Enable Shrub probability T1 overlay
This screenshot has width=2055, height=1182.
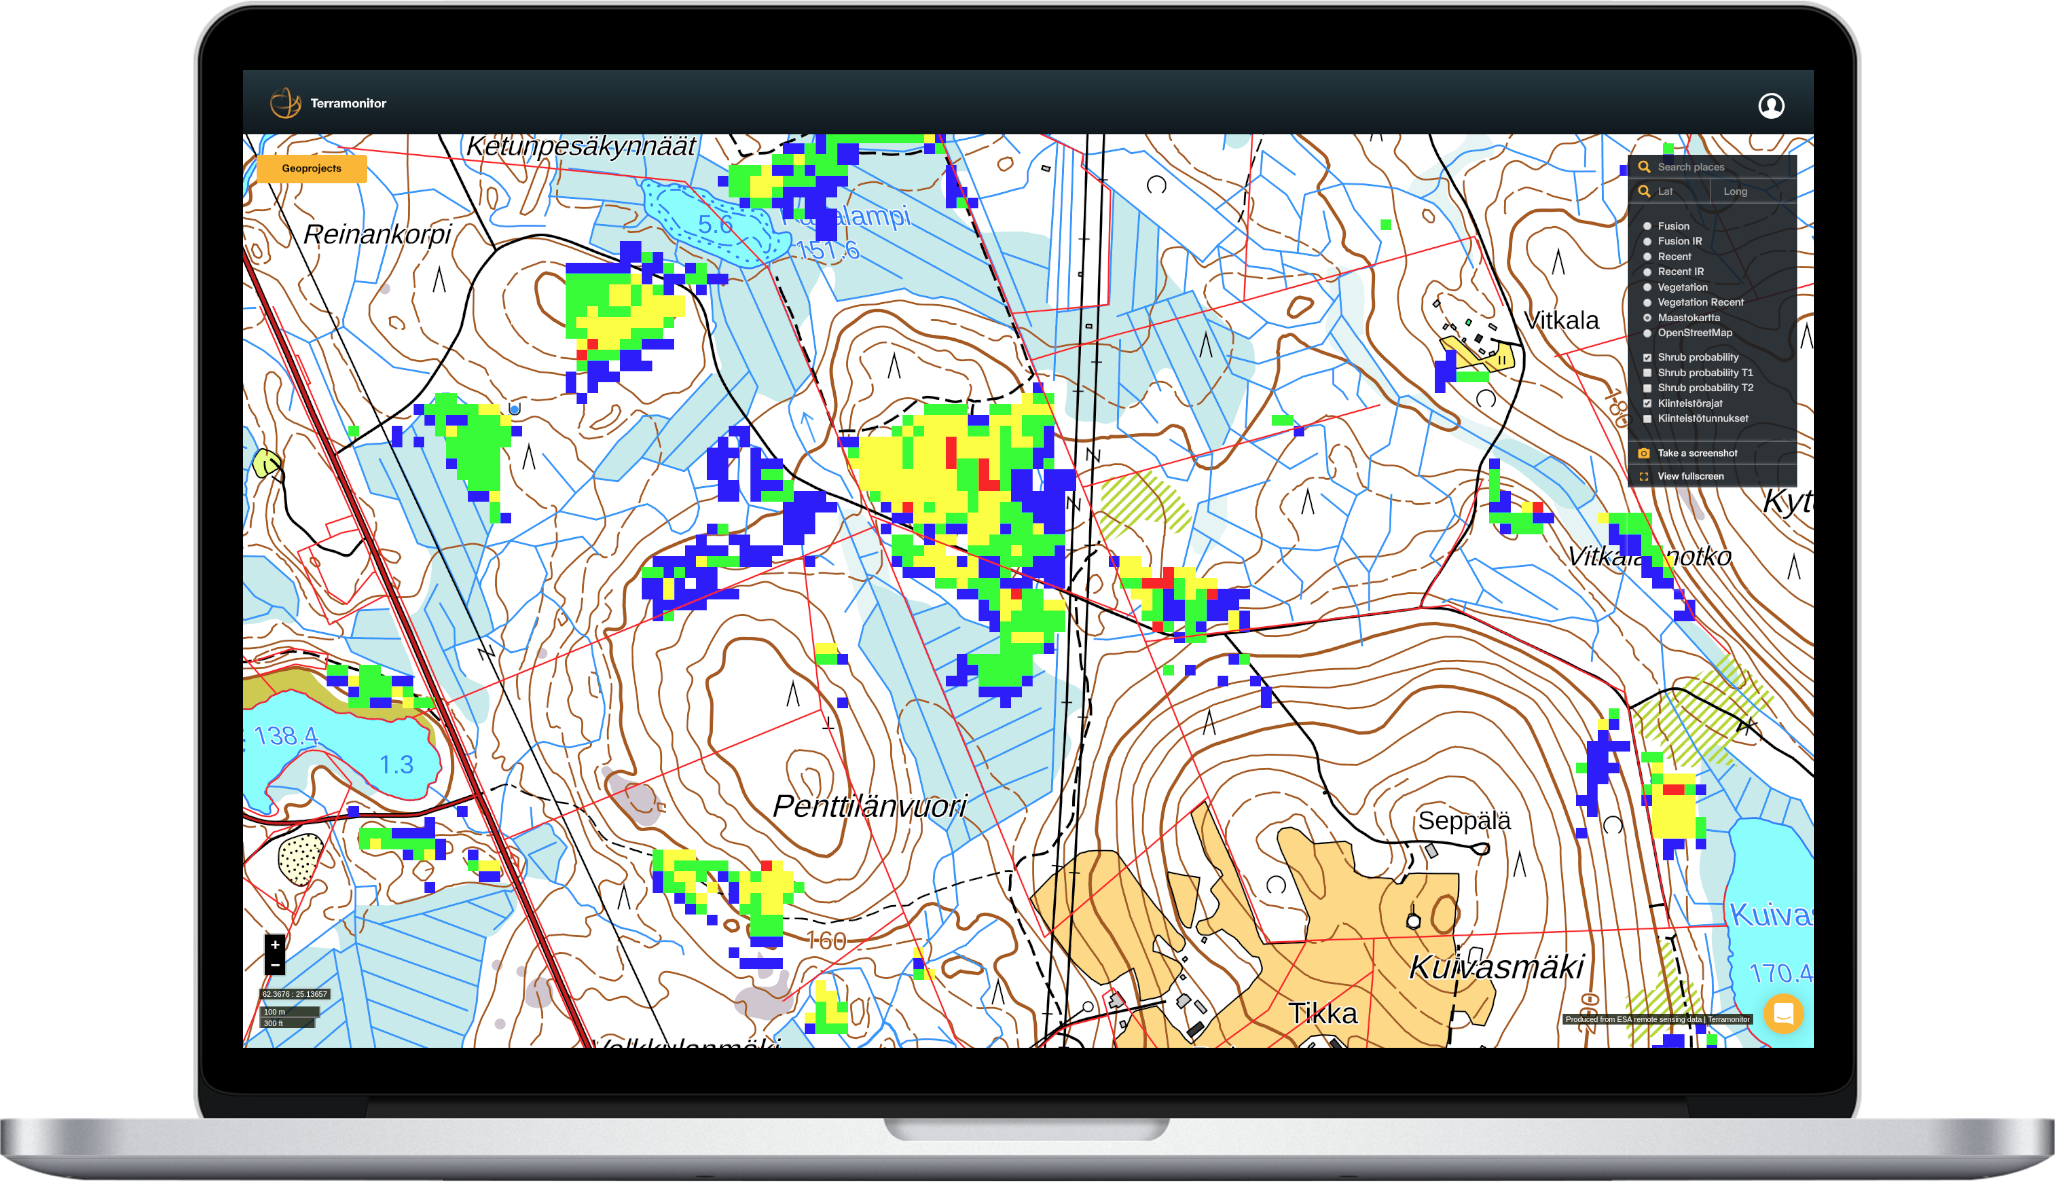(1647, 373)
